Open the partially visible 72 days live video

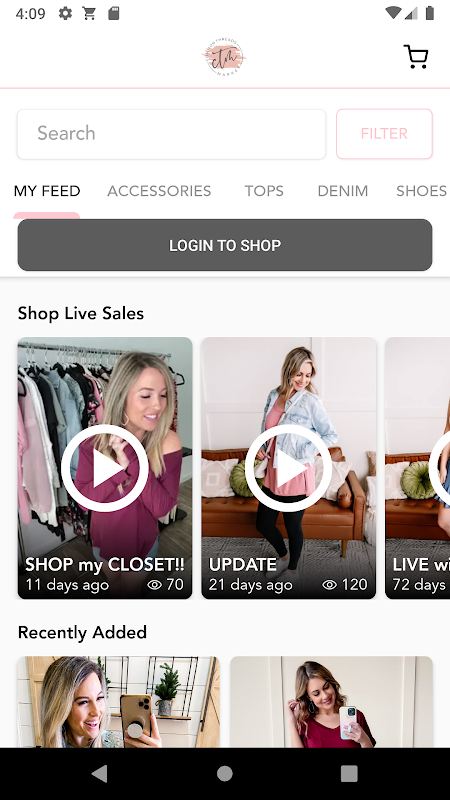[x=417, y=468]
